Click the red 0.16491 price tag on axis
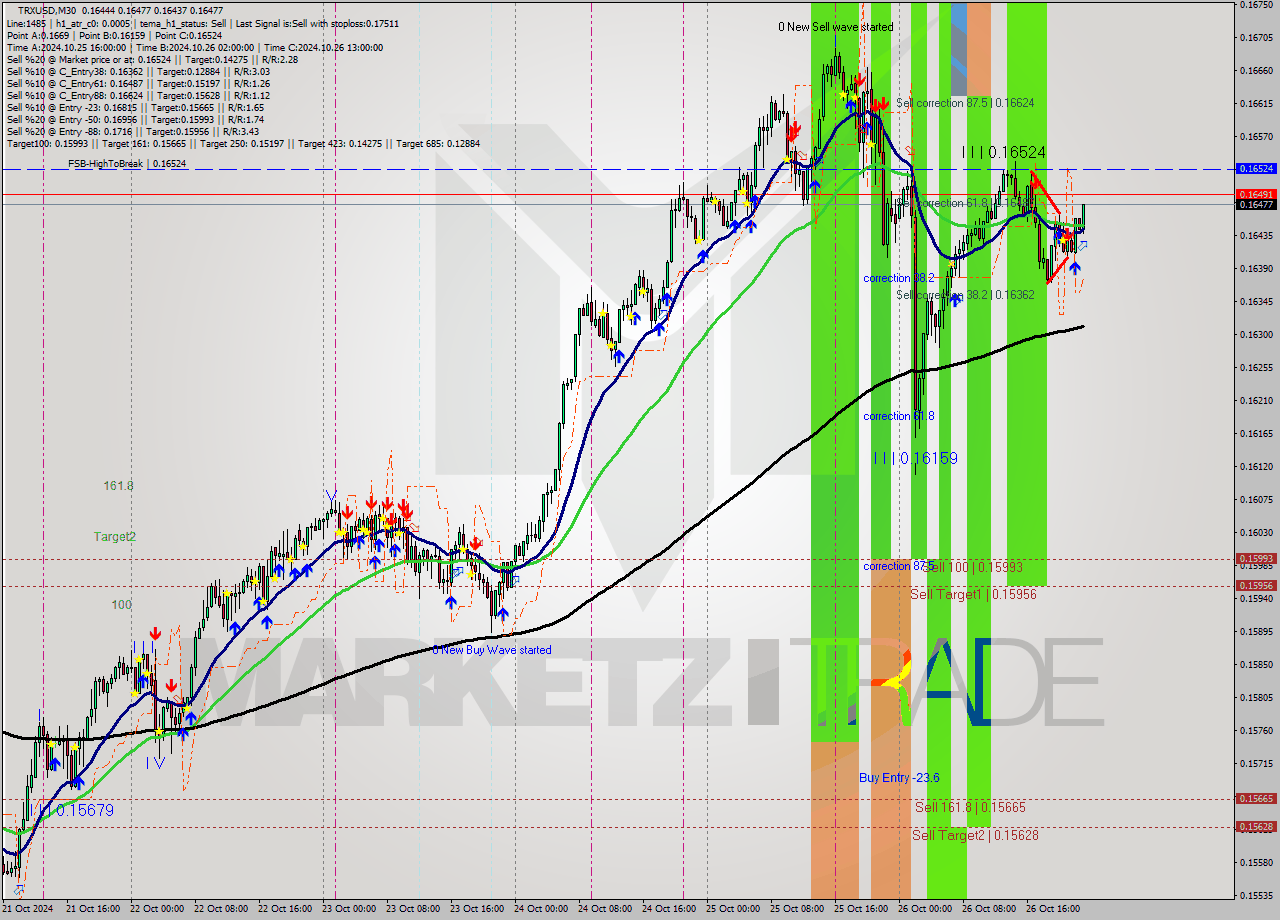 pyautogui.click(x=1256, y=194)
